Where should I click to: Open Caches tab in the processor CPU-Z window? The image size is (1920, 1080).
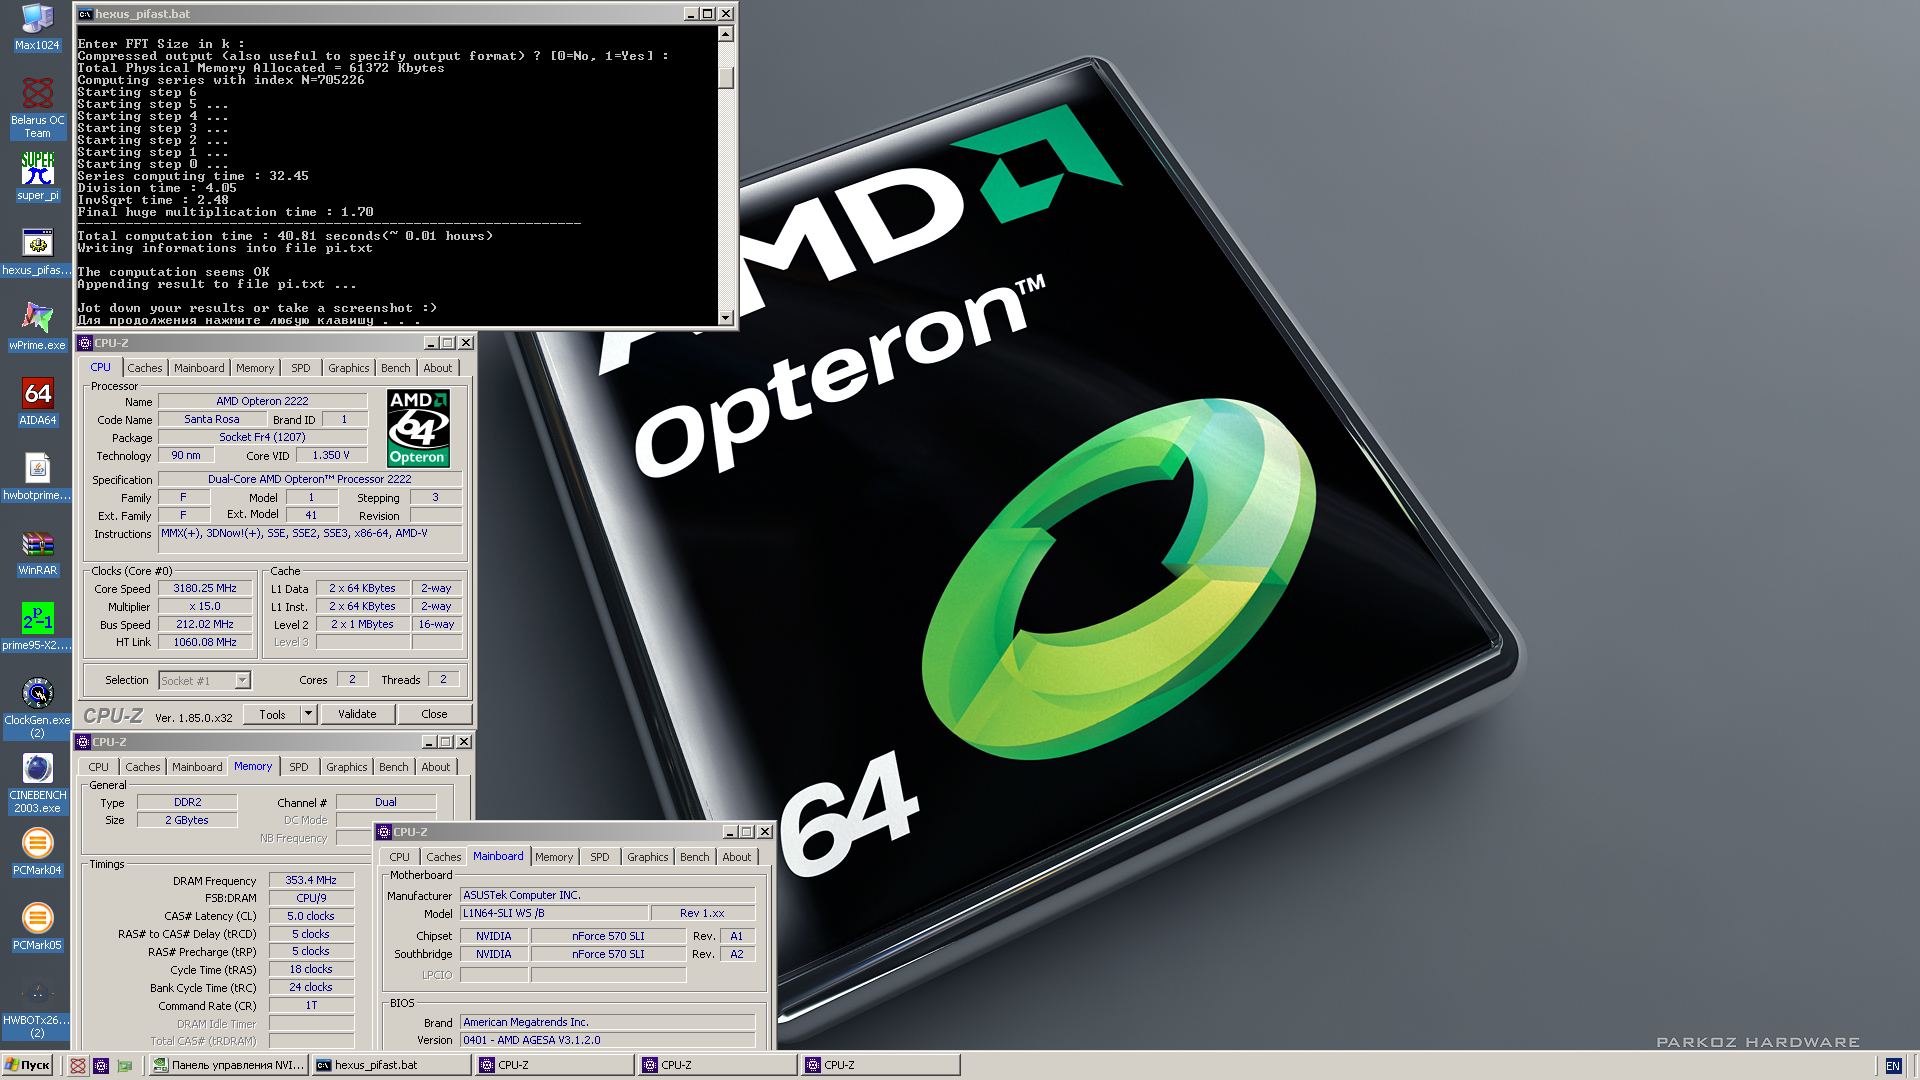click(144, 368)
